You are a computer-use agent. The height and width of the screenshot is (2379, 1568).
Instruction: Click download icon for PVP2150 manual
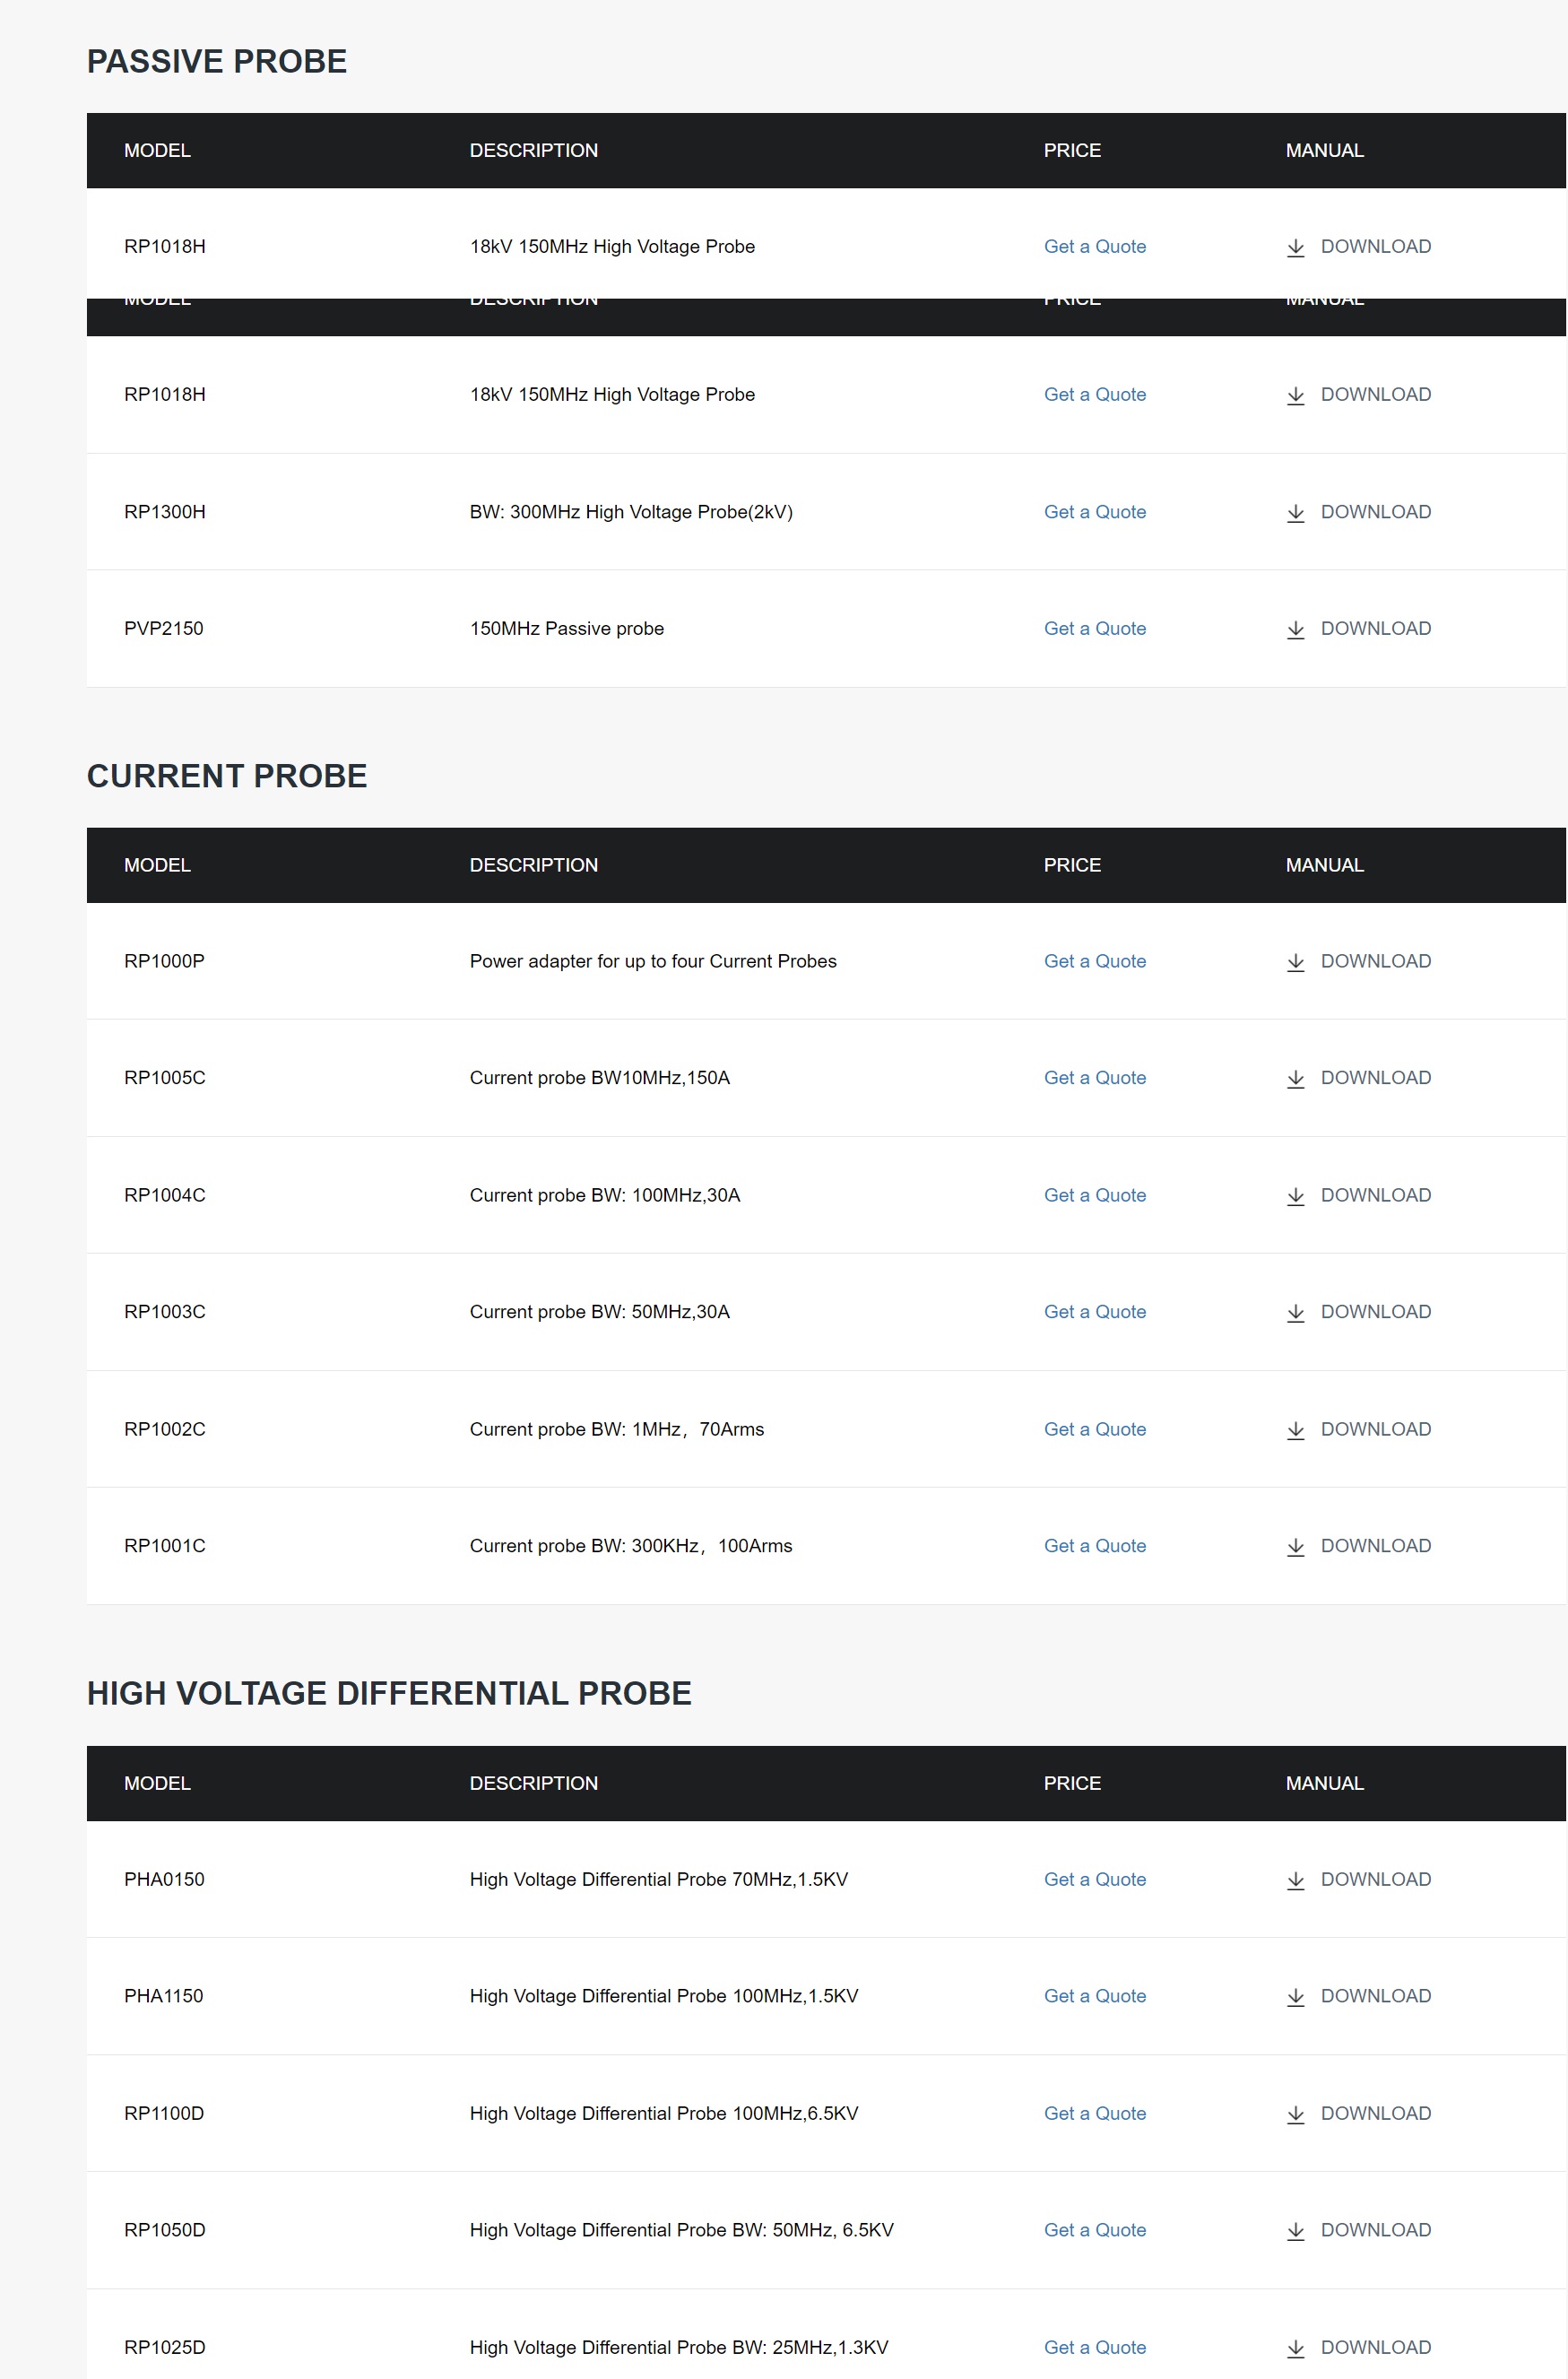coord(1295,630)
